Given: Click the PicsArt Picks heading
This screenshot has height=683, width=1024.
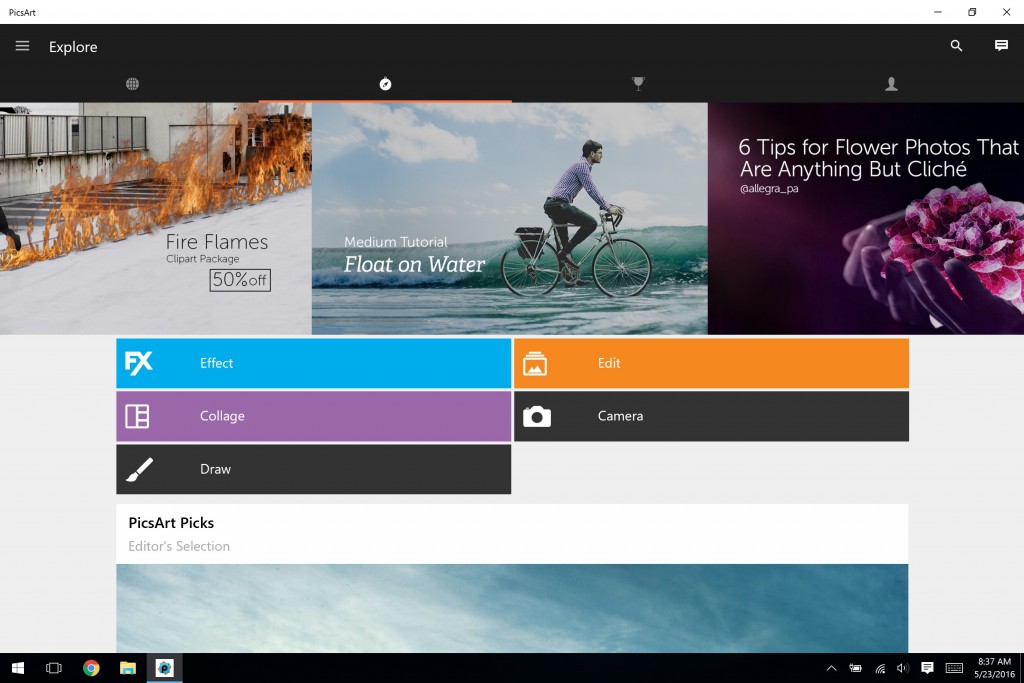Looking at the screenshot, I should (x=171, y=522).
